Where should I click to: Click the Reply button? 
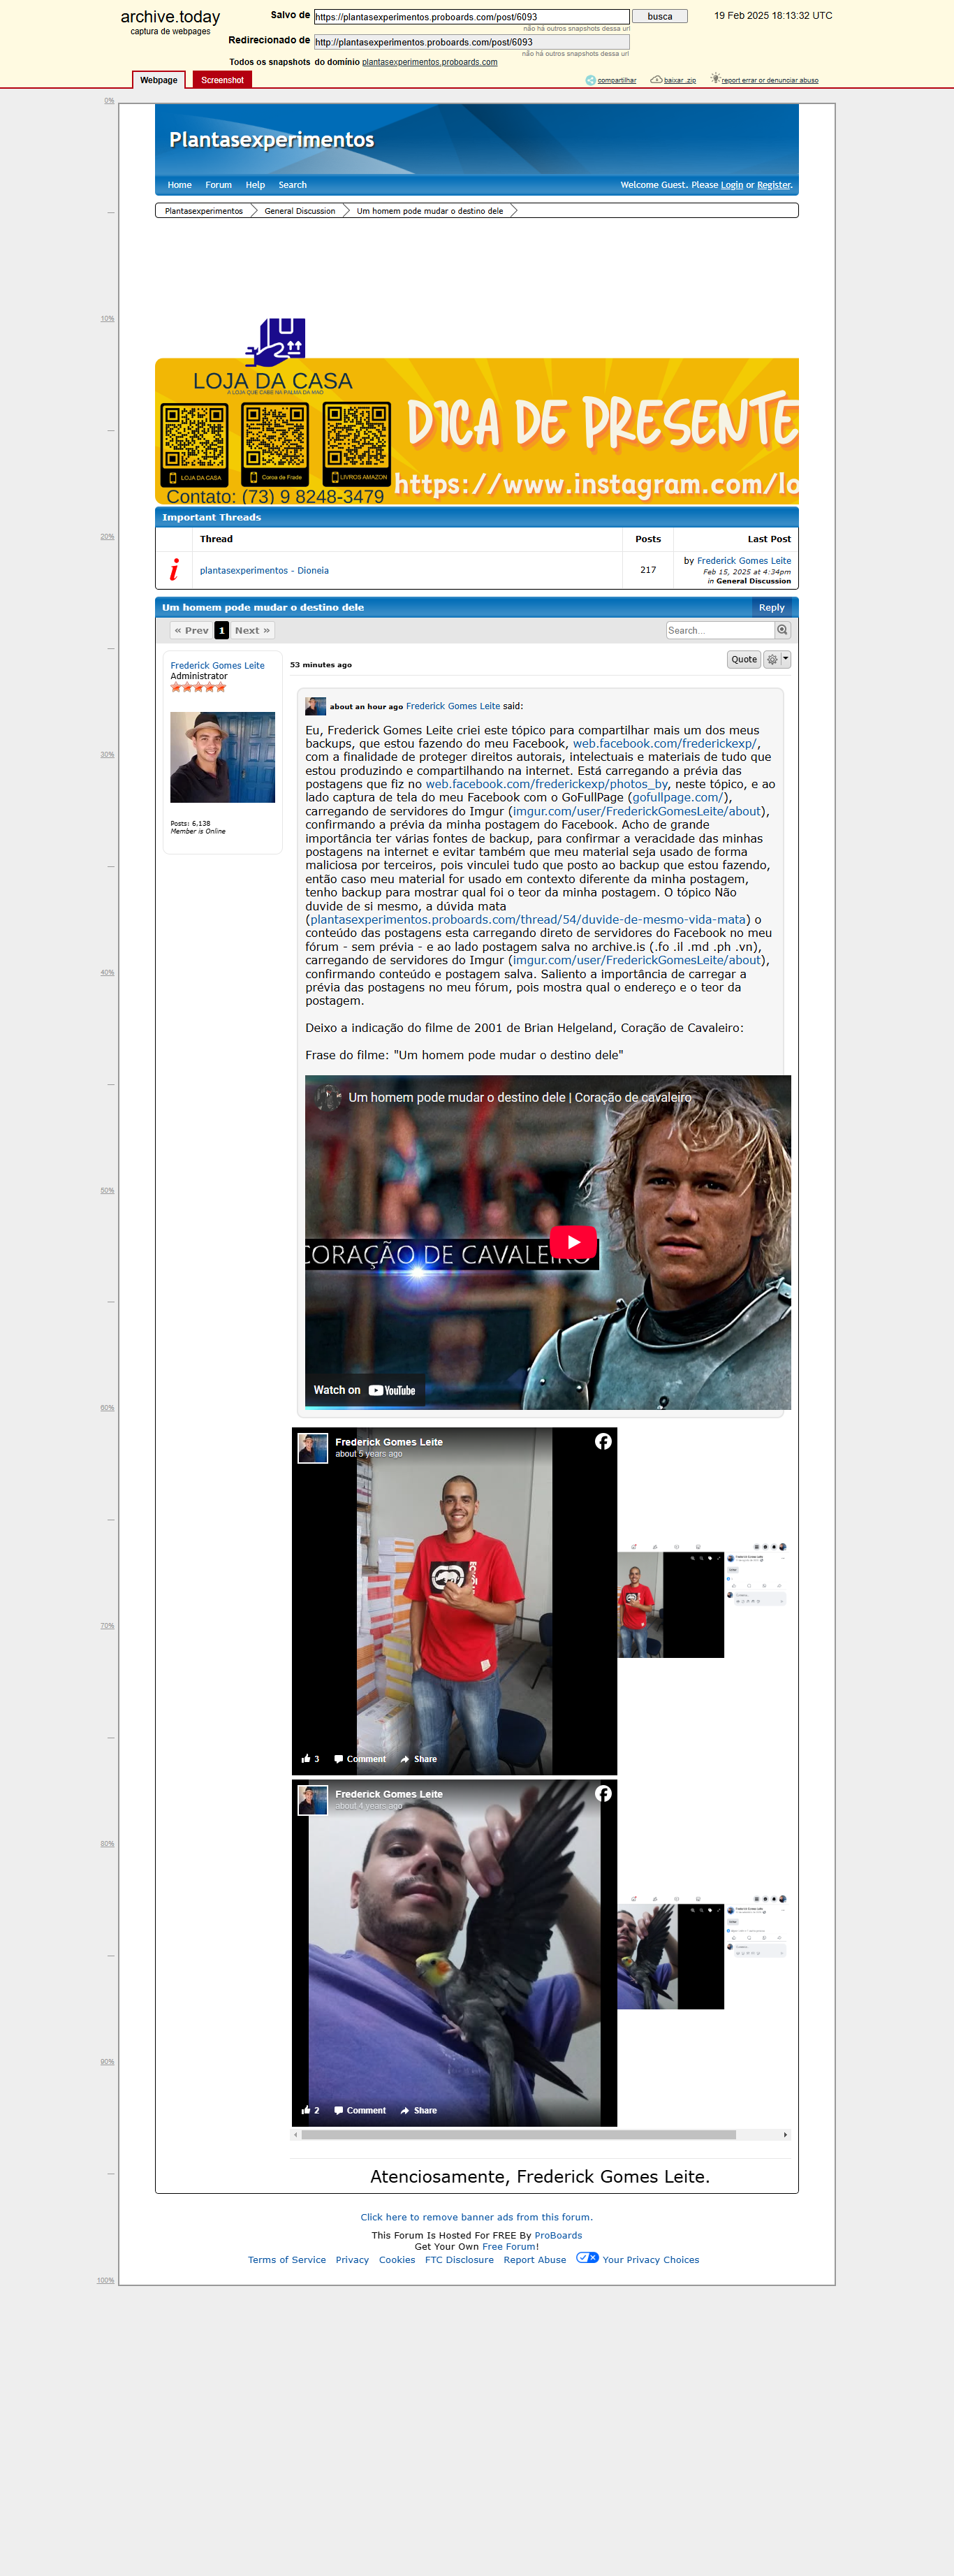pyautogui.click(x=772, y=607)
